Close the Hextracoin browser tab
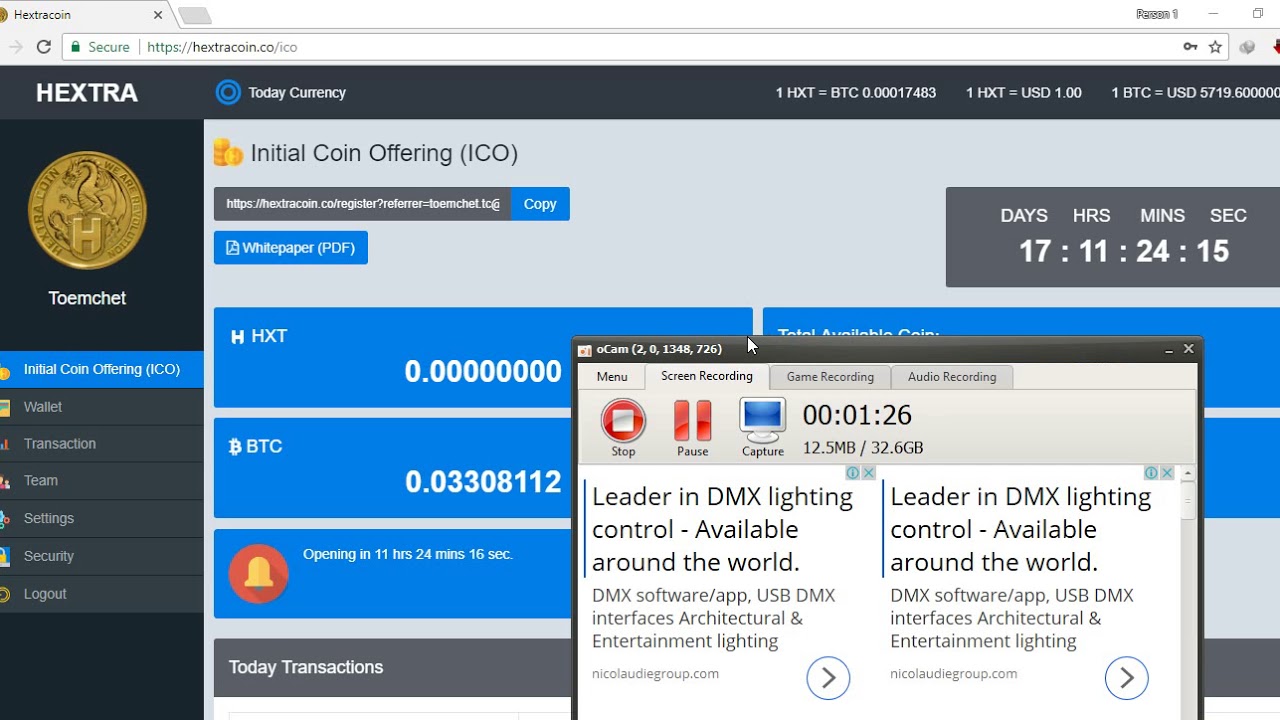 [x=158, y=15]
